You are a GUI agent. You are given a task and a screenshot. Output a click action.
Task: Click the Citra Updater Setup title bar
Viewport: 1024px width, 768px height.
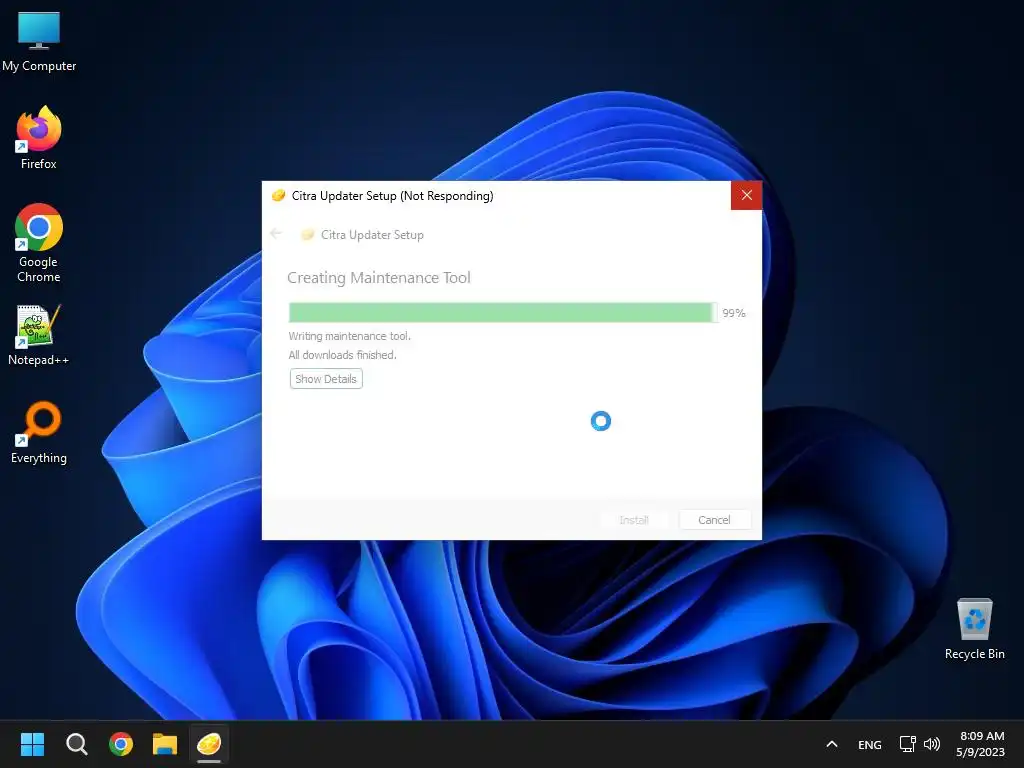point(496,195)
